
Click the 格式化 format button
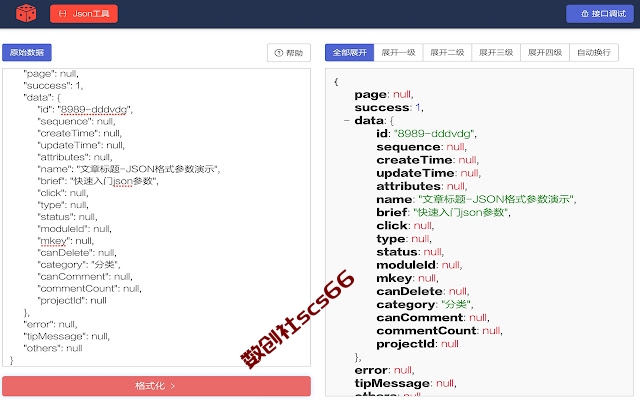(x=156, y=386)
